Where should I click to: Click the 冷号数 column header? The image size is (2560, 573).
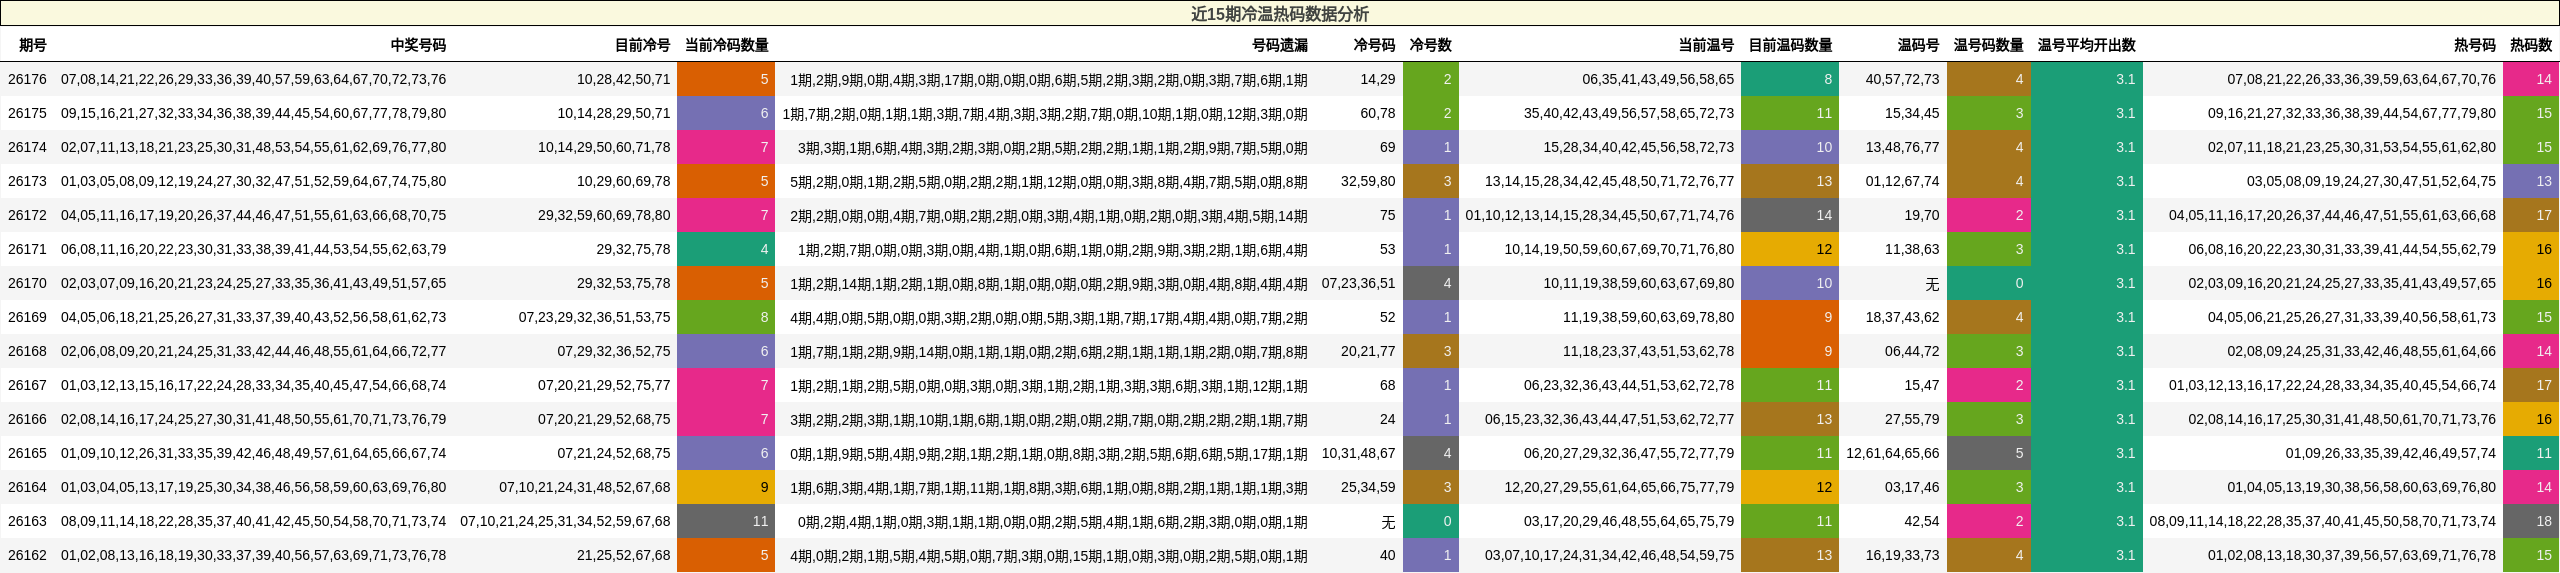[1430, 45]
